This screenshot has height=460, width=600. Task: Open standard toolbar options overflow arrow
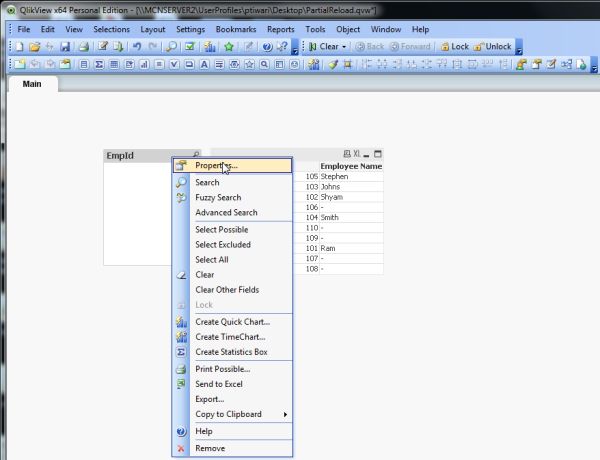coord(295,47)
